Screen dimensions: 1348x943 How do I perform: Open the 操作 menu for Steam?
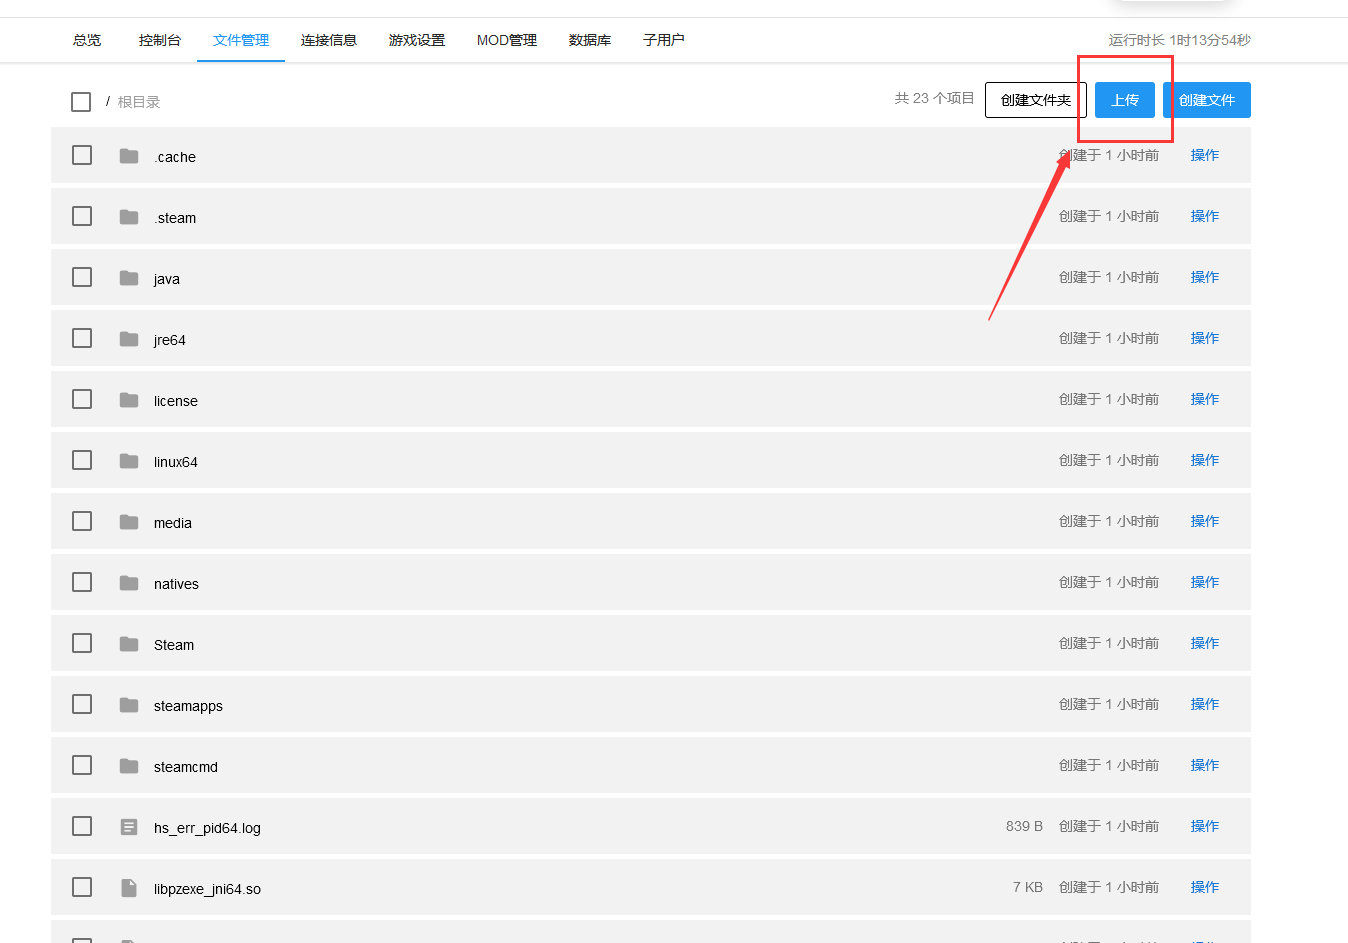pyautogui.click(x=1204, y=643)
